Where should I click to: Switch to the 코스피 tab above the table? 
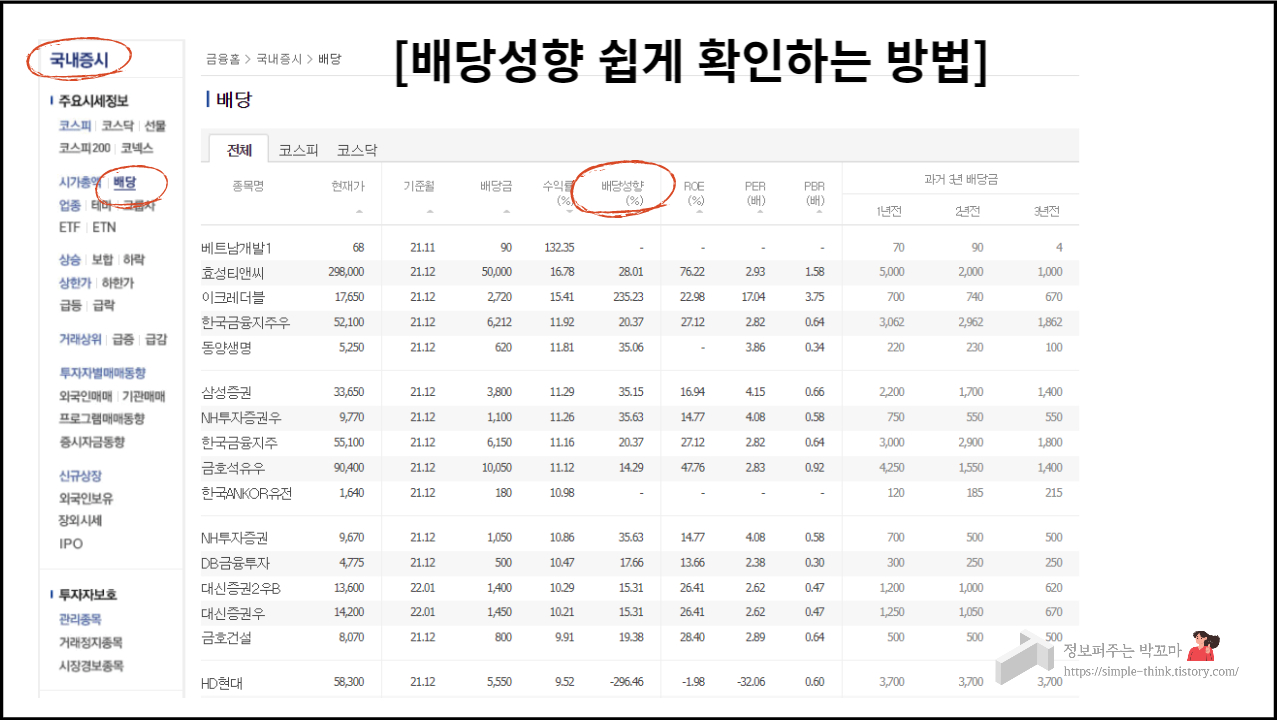(298, 150)
